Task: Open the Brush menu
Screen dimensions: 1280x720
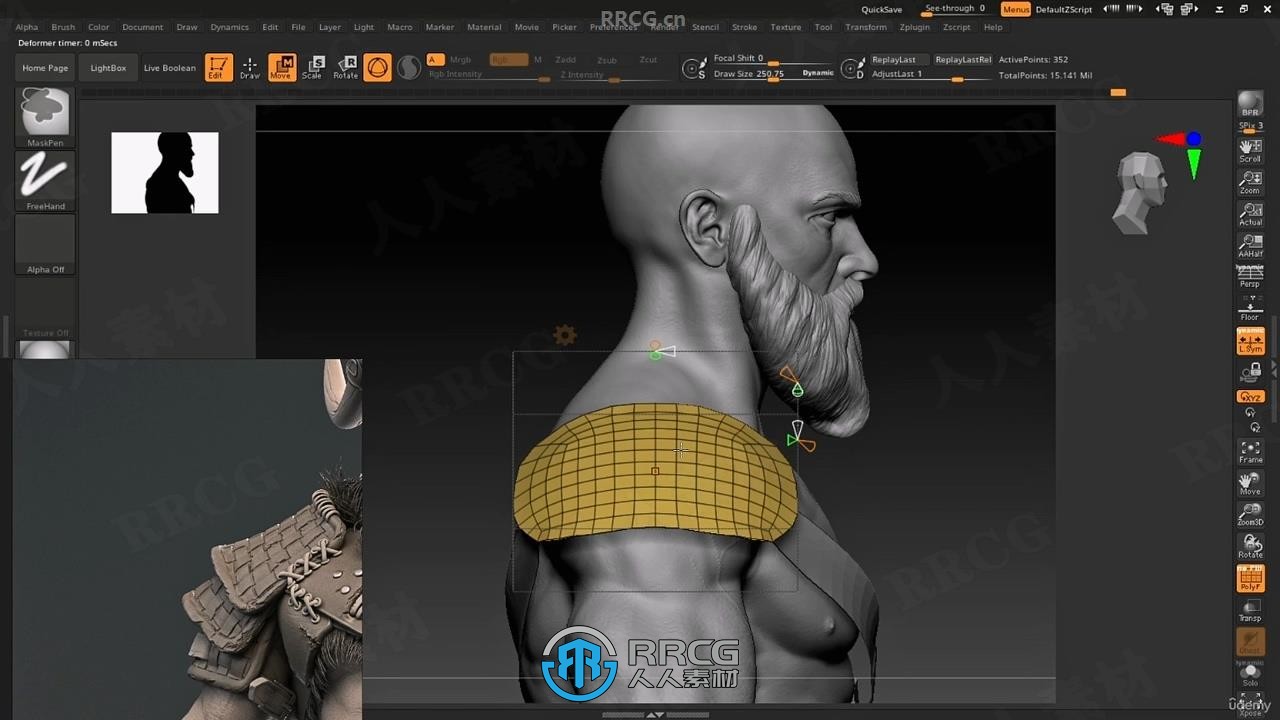Action: tap(63, 27)
